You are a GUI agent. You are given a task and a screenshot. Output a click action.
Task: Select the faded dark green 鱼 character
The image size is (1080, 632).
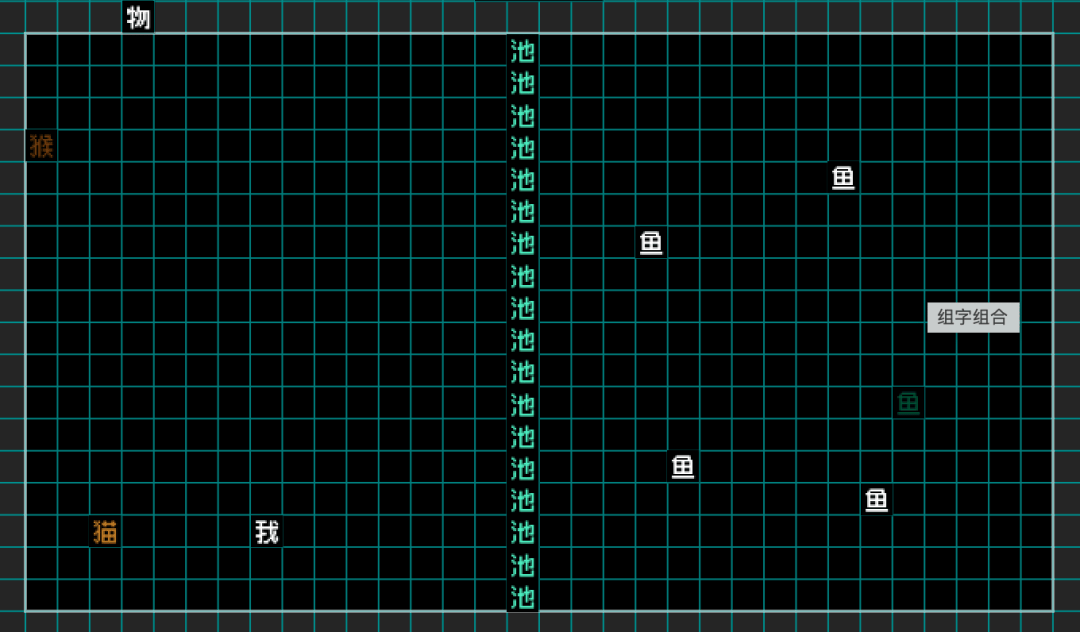click(x=908, y=404)
